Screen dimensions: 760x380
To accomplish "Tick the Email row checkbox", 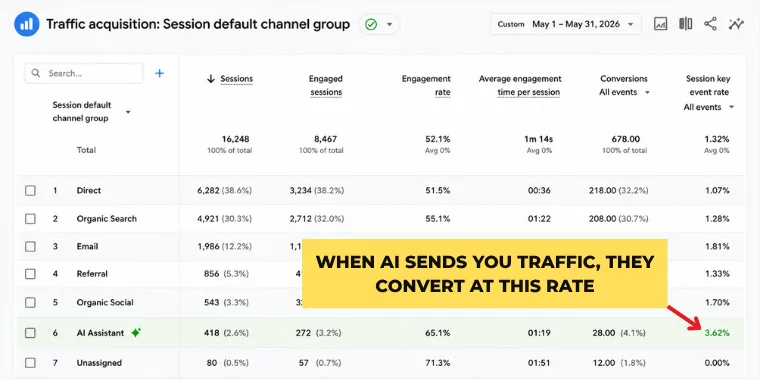I will (30, 246).
